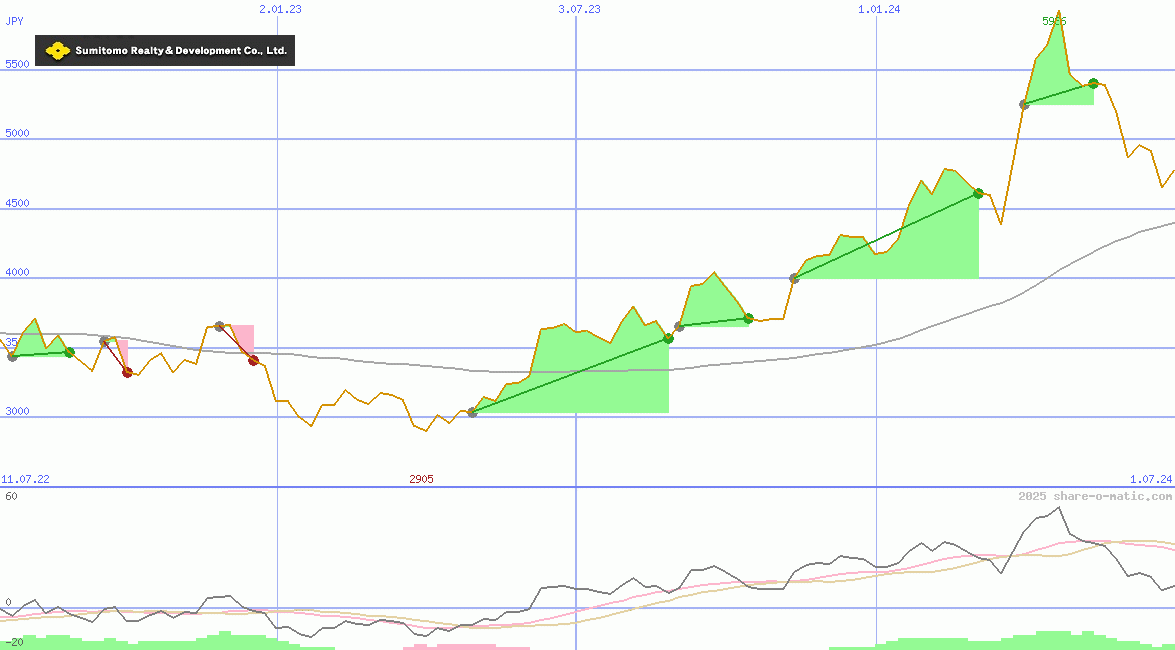
Task: Click green exit marker near 4600 price
Action: coord(978,193)
